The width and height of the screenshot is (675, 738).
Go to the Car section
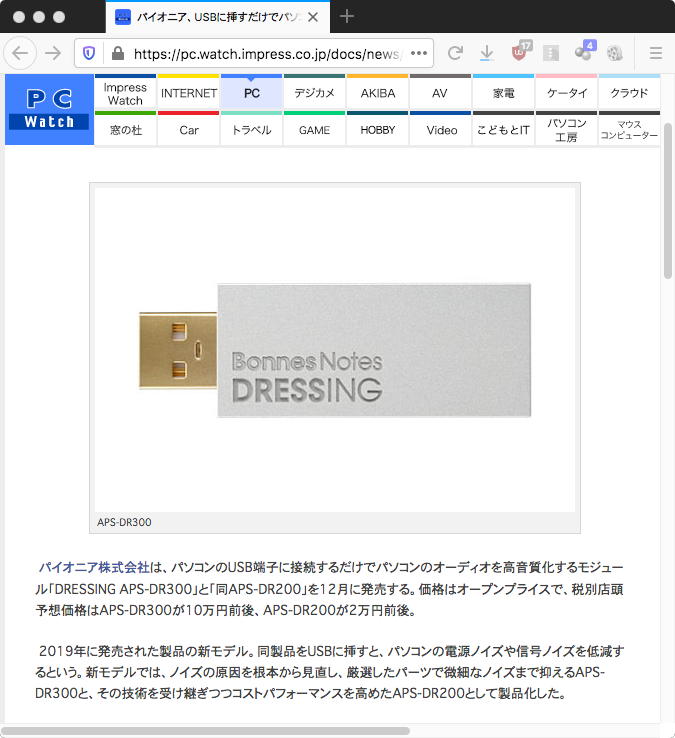coord(188,130)
